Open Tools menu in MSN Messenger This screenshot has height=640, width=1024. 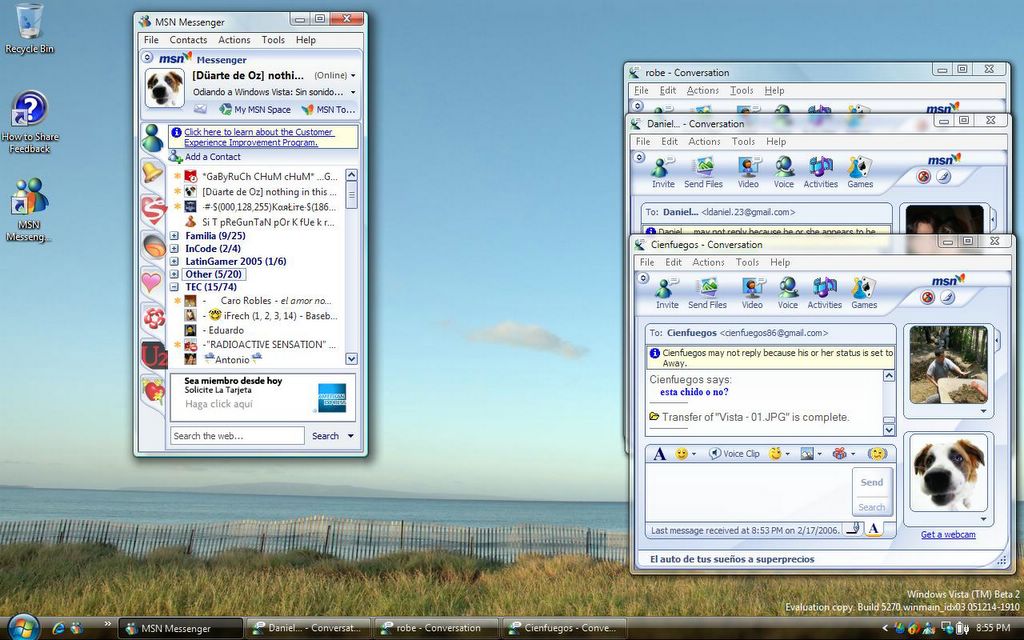273,40
